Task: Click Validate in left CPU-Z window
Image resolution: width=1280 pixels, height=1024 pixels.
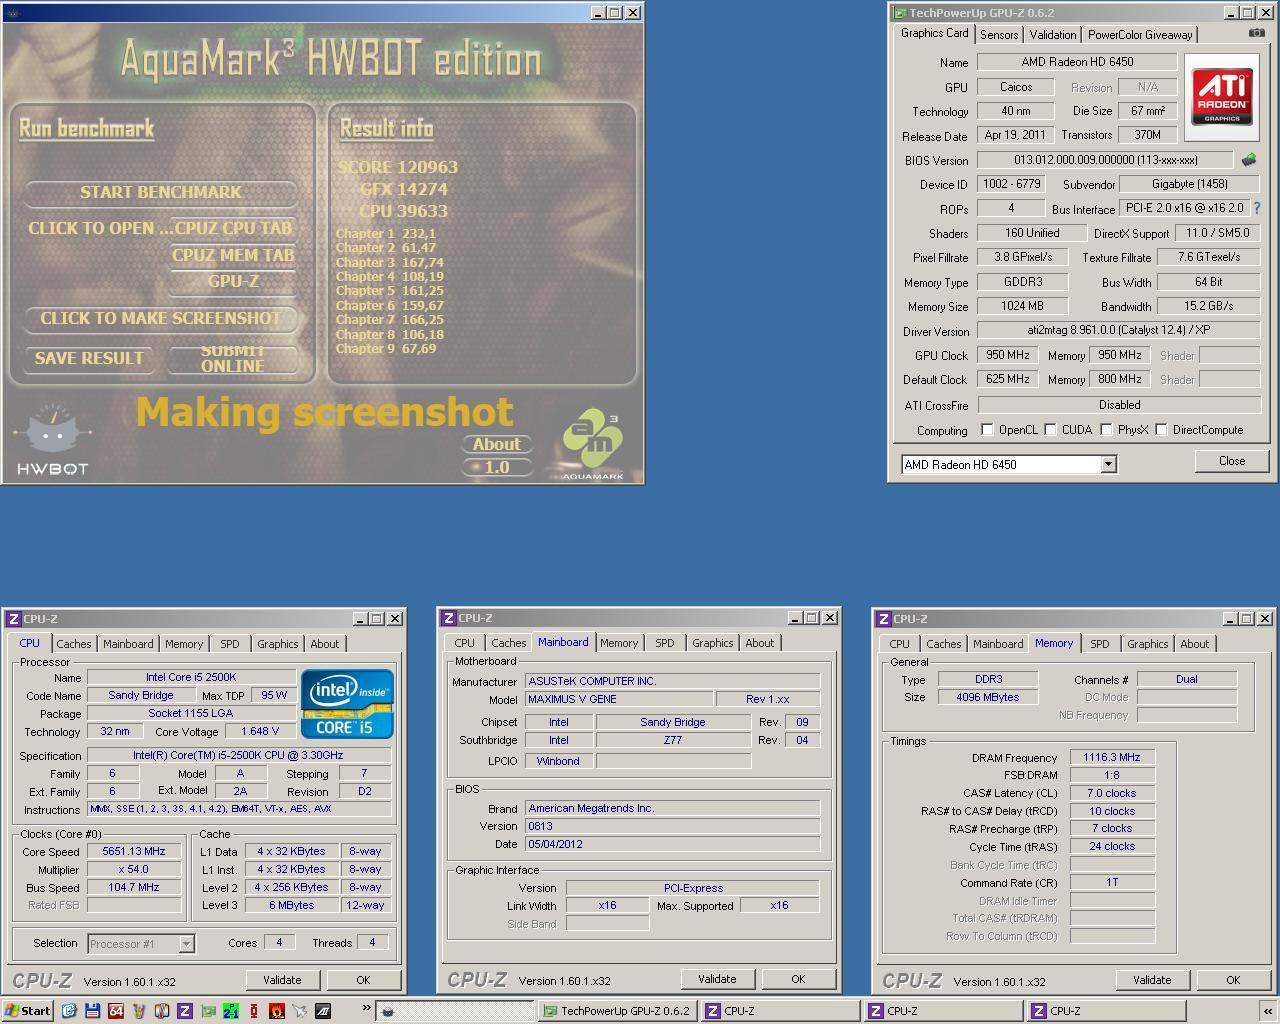Action: click(x=282, y=980)
